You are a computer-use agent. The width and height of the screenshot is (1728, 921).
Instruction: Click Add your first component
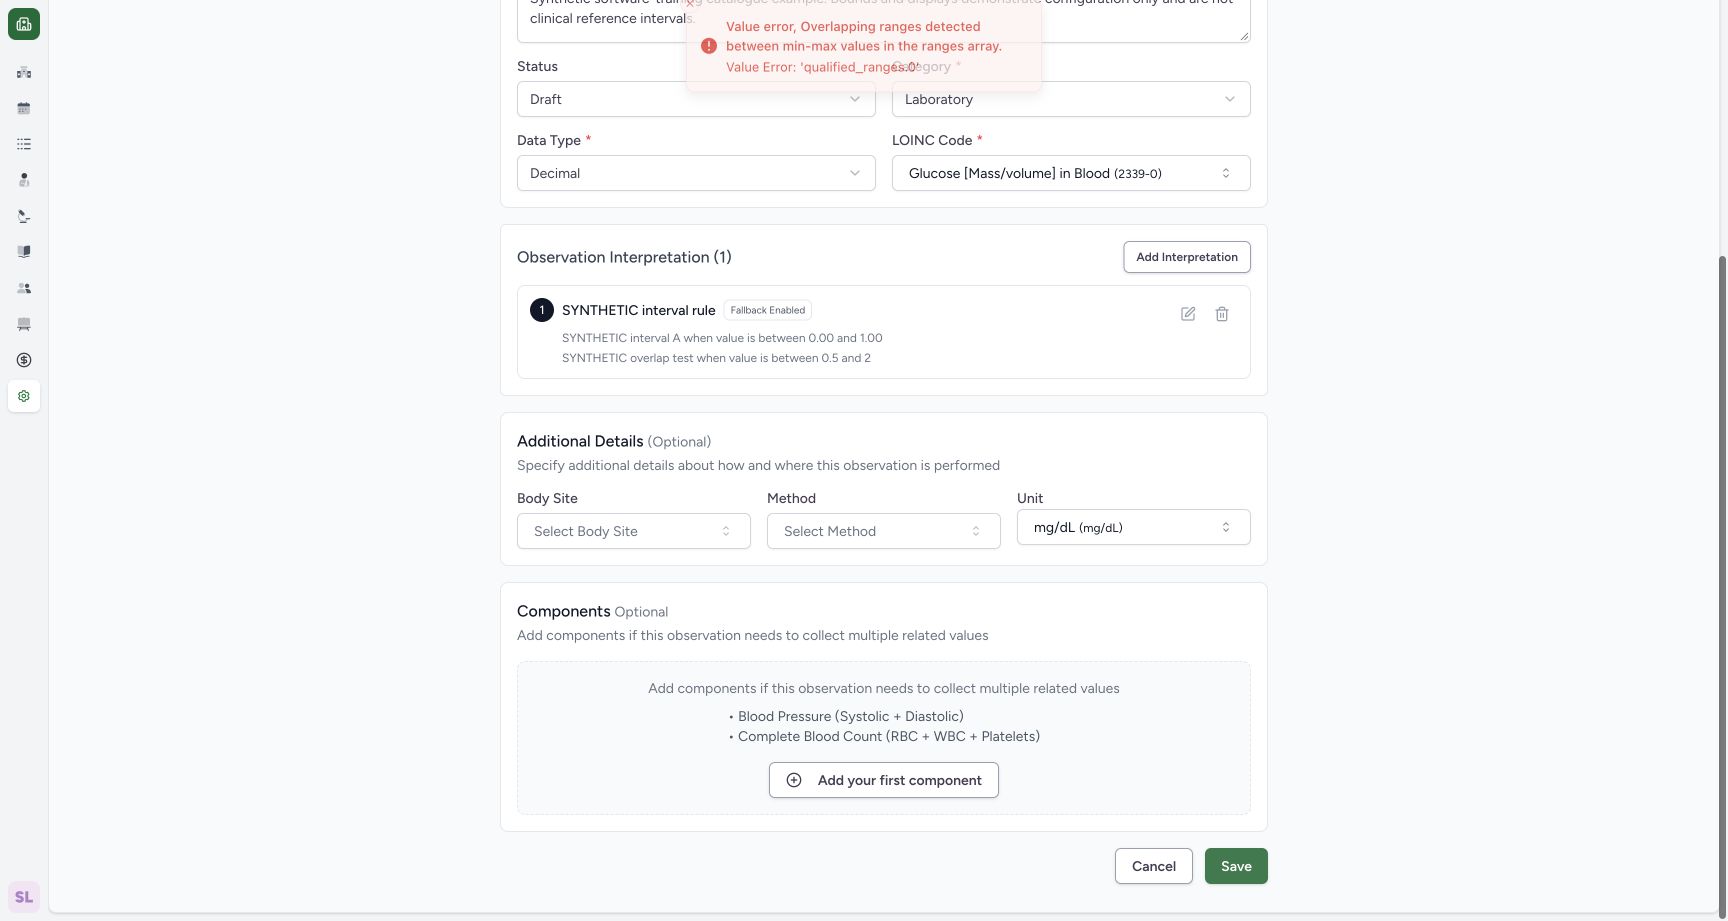pos(884,780)
